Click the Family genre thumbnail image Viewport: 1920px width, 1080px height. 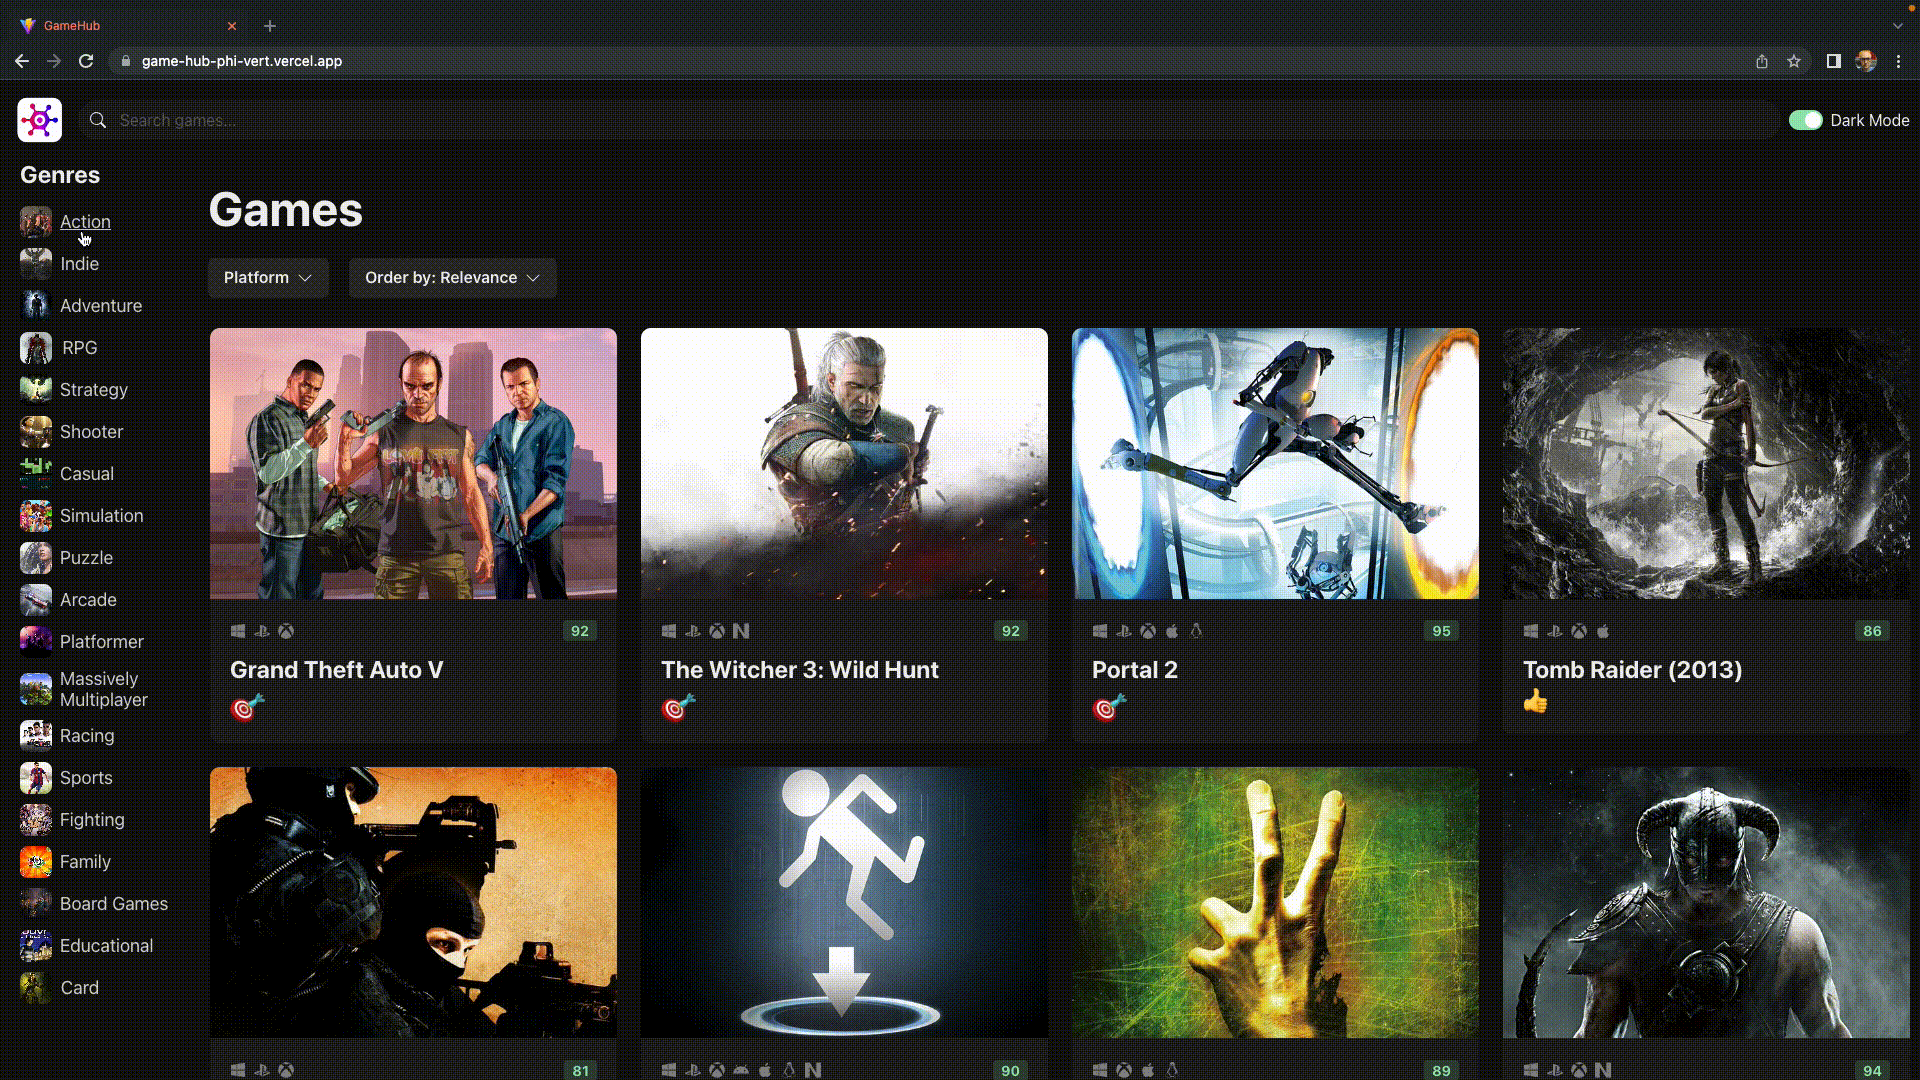coord(36,862)
